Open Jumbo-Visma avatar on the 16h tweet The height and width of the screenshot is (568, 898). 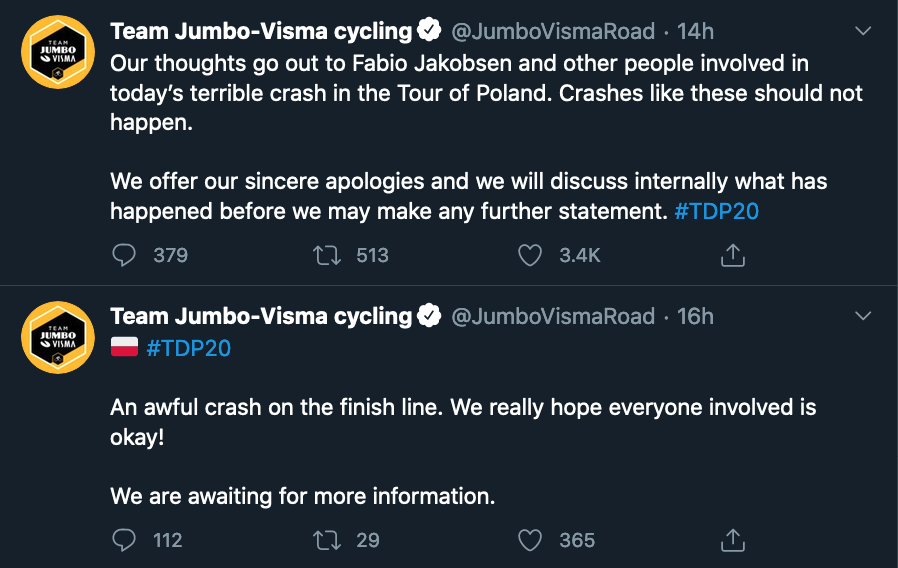pyautogui.click(x=58, y=337)
